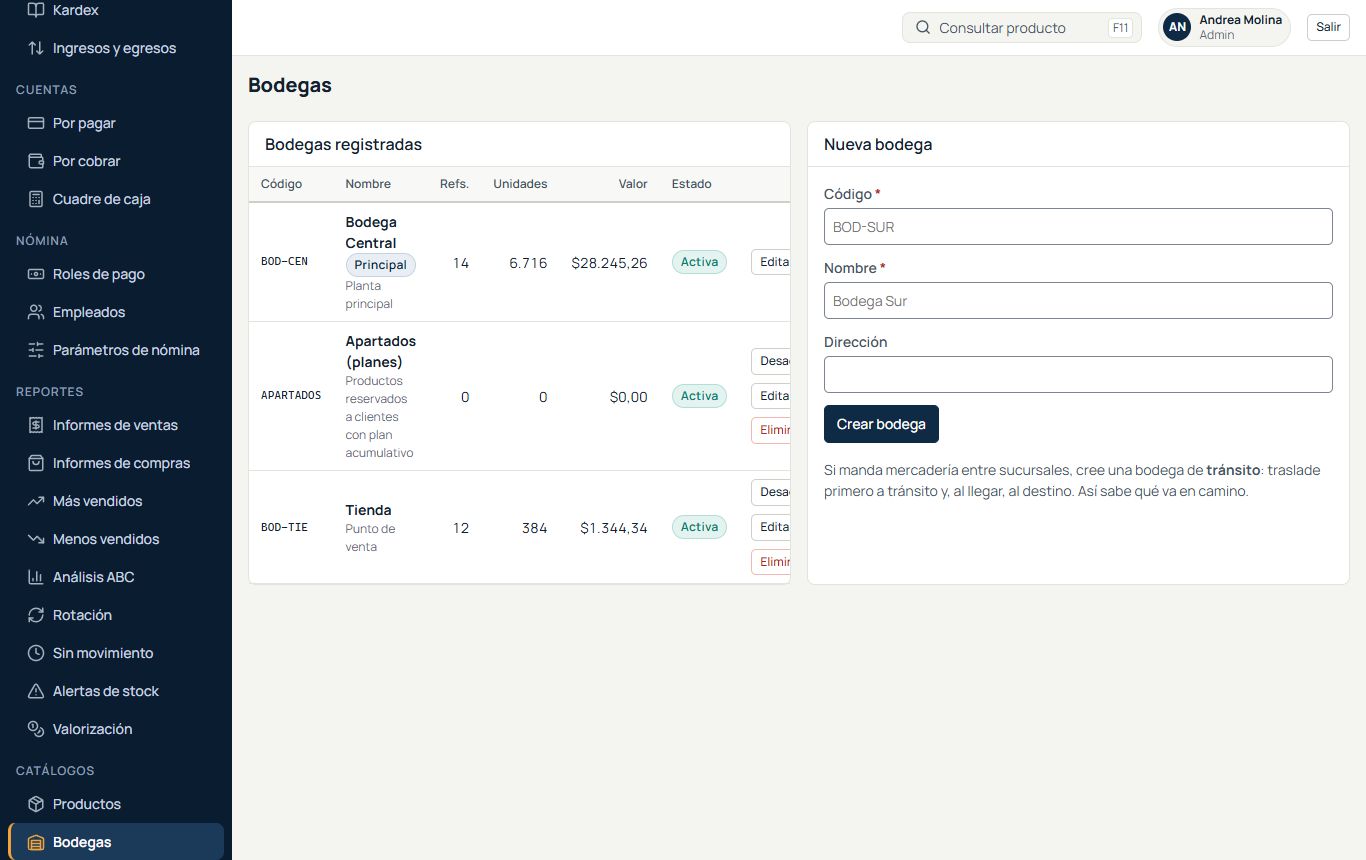Click the Salir button
Image resolution: width=1366 pixels, height=860 pixels.
1328,27
